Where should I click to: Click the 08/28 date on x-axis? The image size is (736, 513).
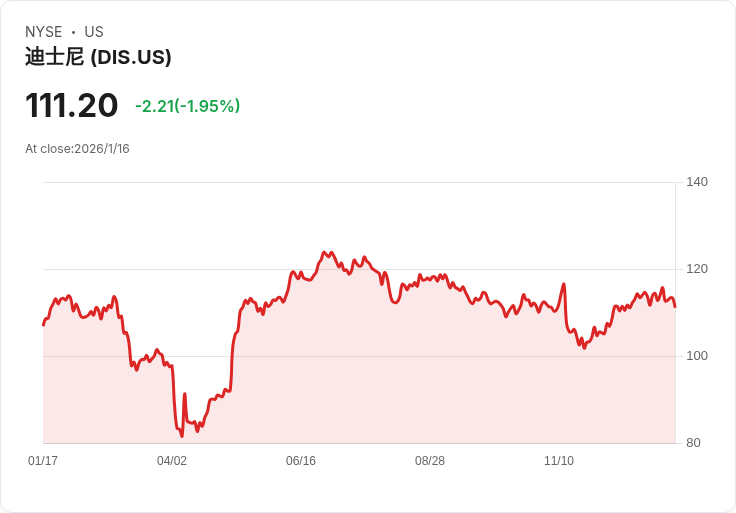tap(430, 461)
